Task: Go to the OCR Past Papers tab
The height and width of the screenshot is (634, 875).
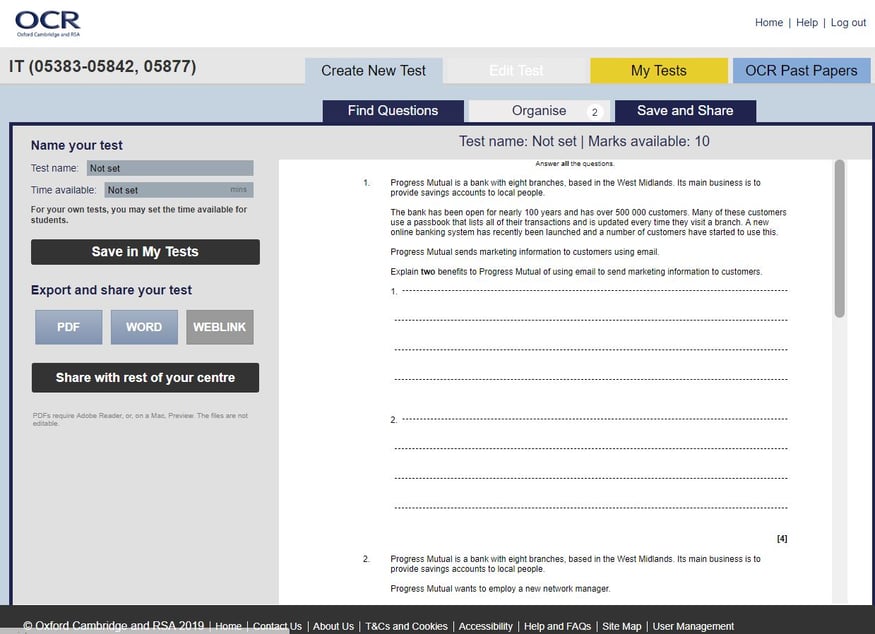Action: (801, 71)
